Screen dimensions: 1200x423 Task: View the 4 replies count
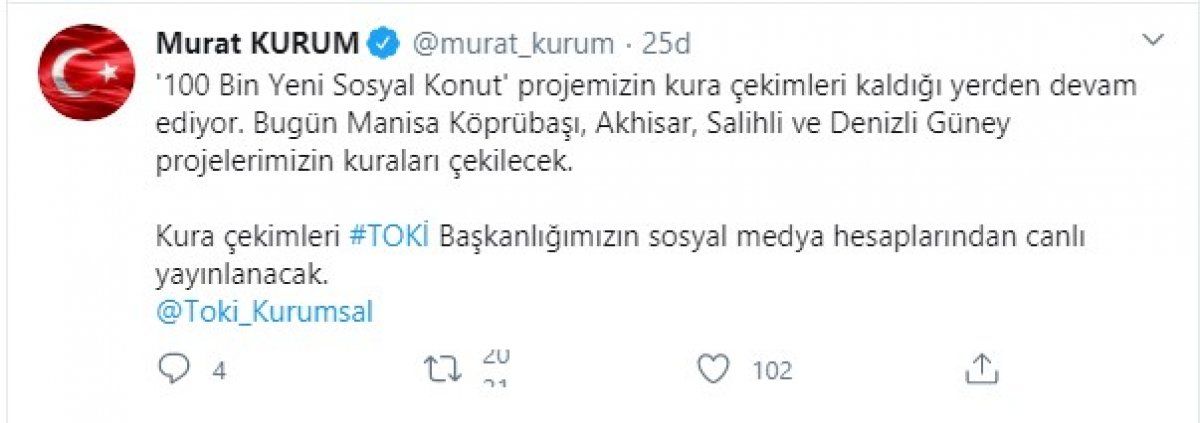(x=217, y=371)
